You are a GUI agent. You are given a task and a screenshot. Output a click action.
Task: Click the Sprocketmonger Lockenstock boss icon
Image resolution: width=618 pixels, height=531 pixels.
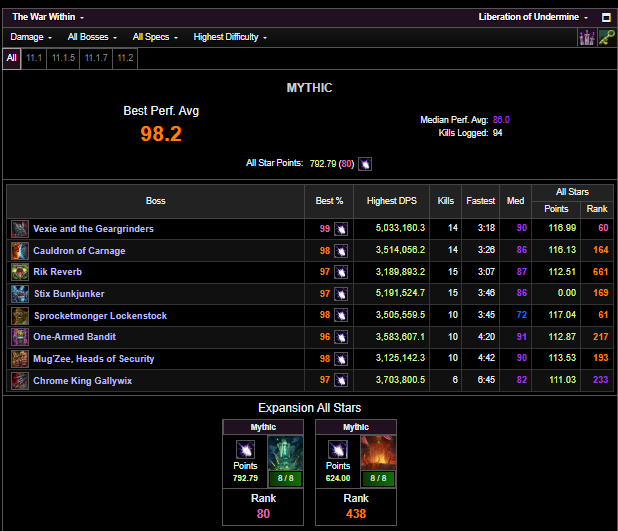pyautogui.click(x=20, y=315)
